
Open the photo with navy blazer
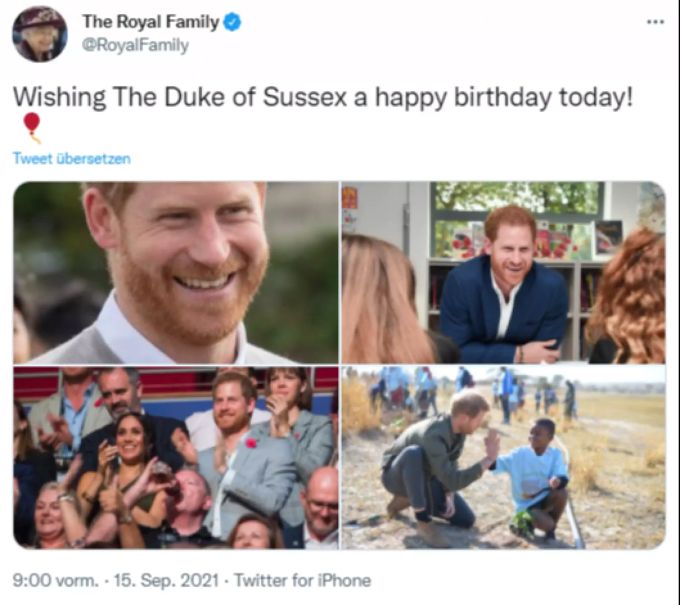coord(503,272)
